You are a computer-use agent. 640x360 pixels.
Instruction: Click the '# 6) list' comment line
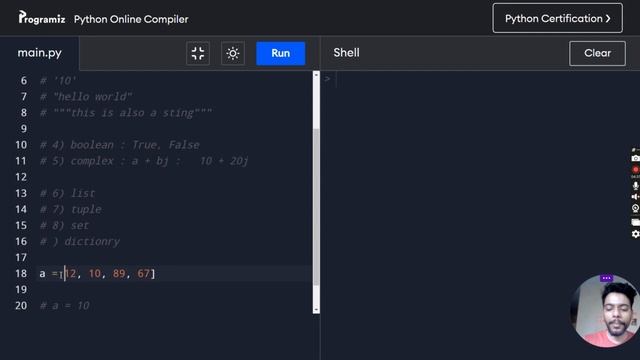point(67,193)
